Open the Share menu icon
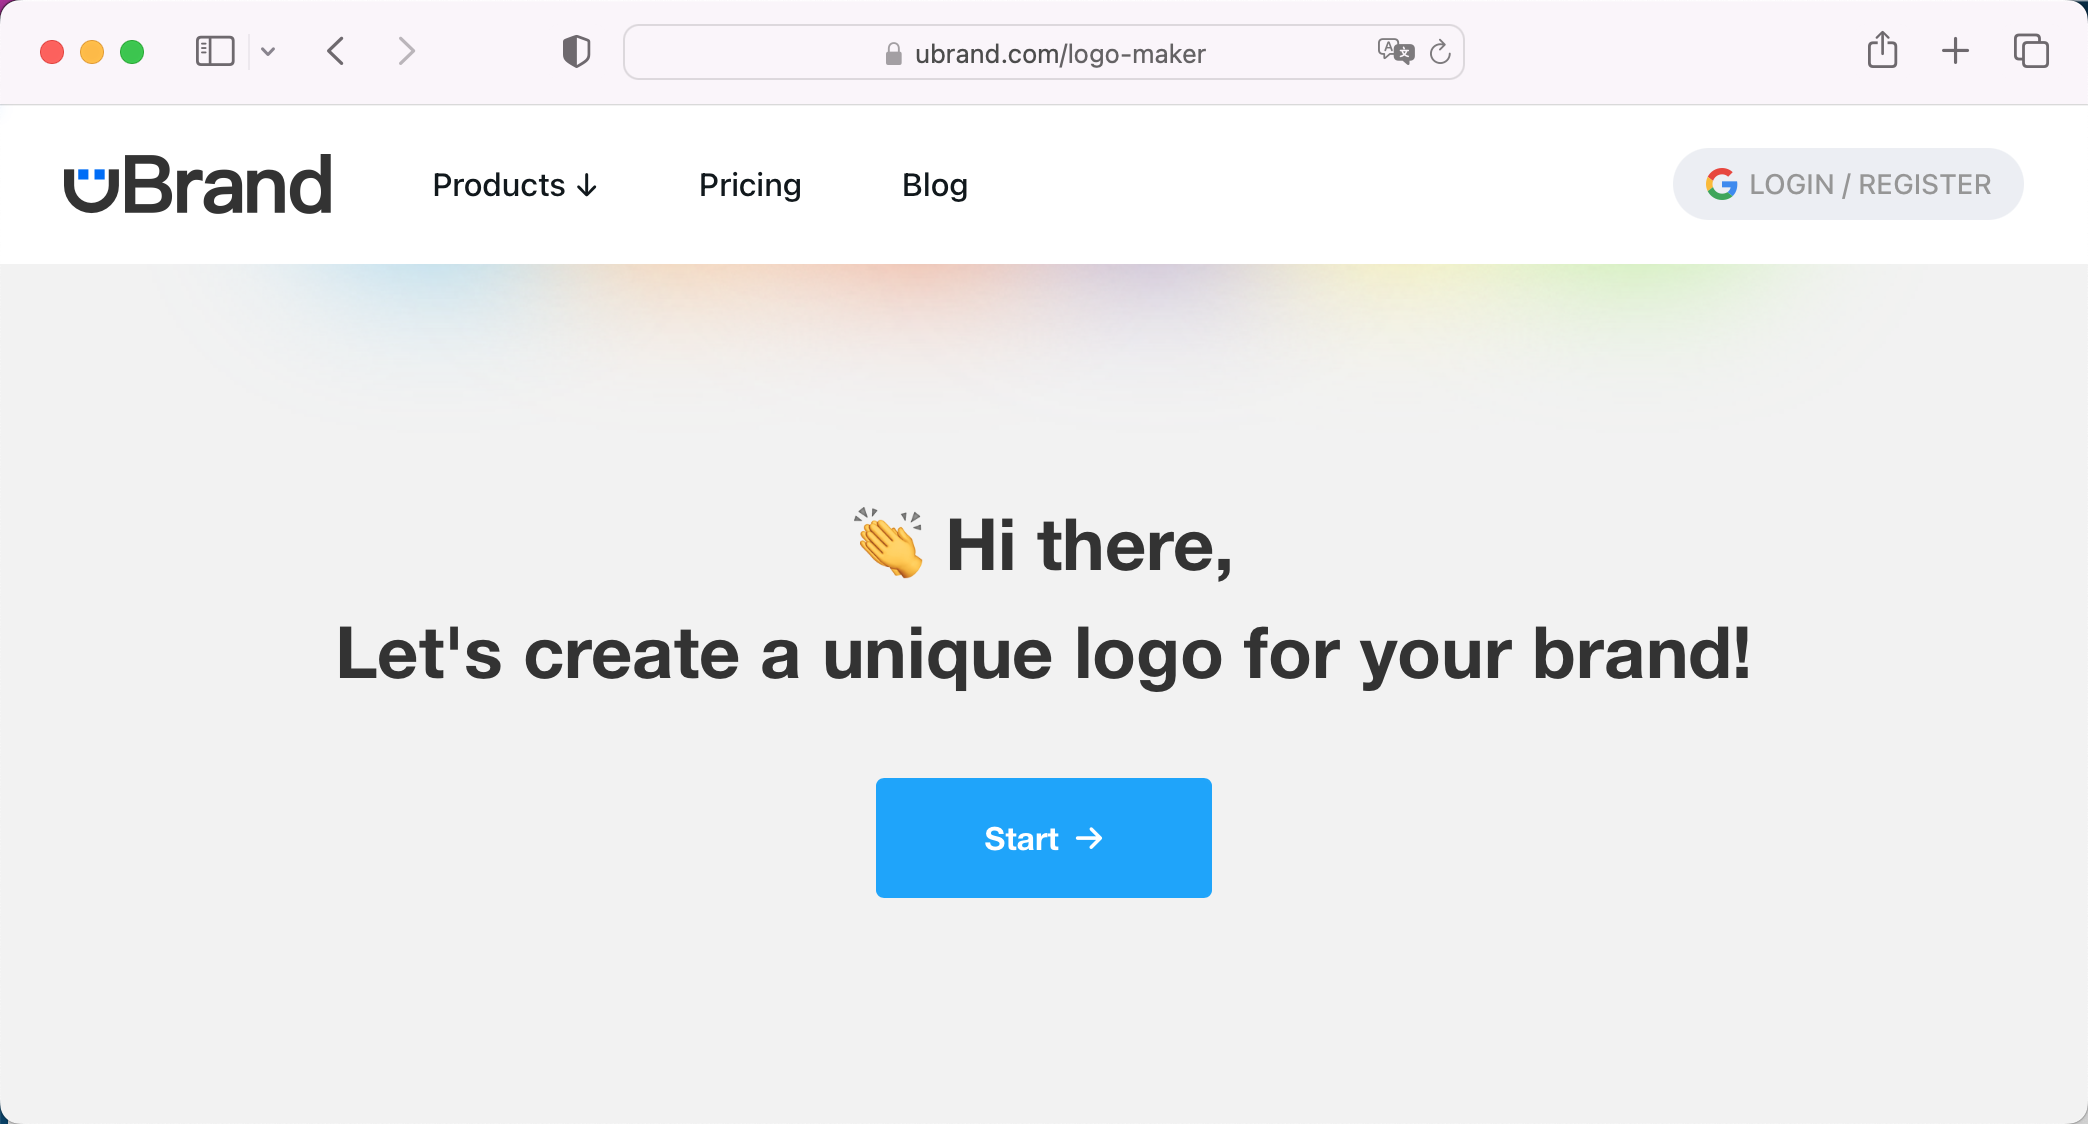The height and width of the screenshot is (1124, 2088). [x=1882, y=50]
